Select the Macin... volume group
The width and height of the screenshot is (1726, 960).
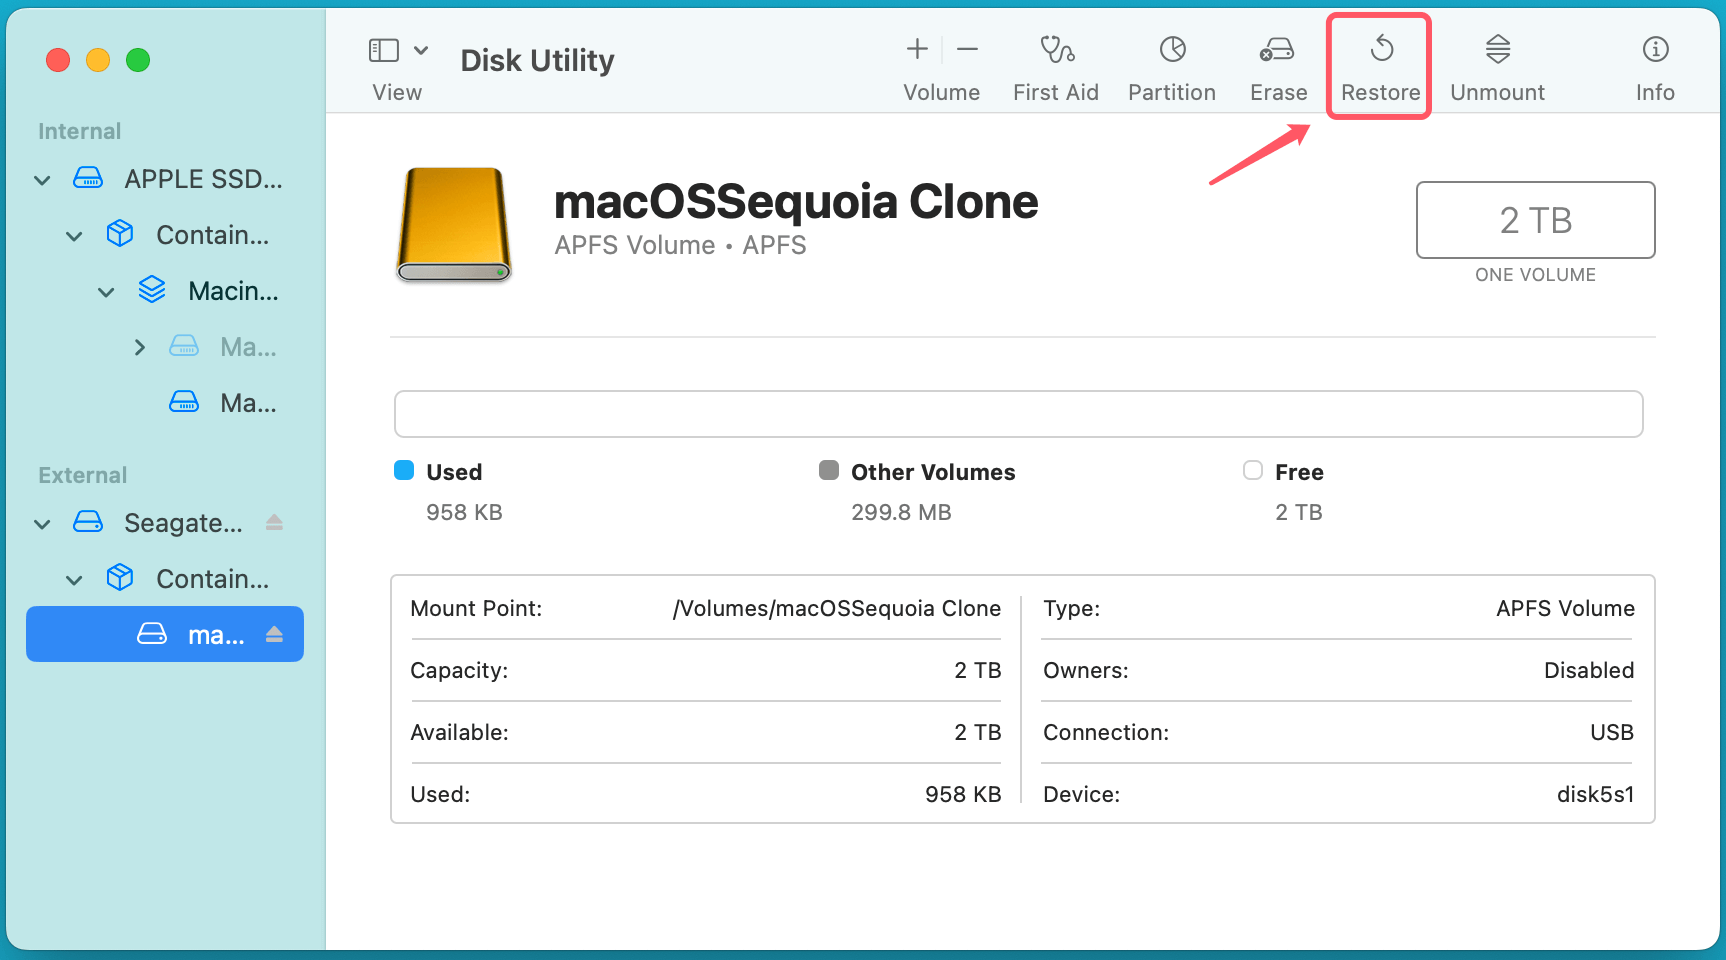[232, 291]
